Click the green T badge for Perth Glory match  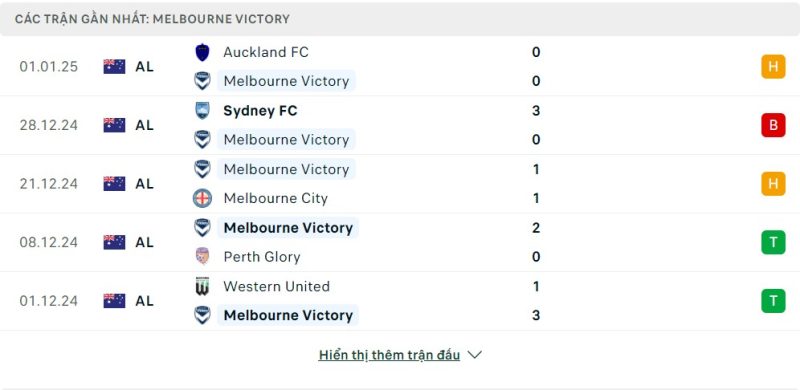pyautogui.click(x=773, y=242)
